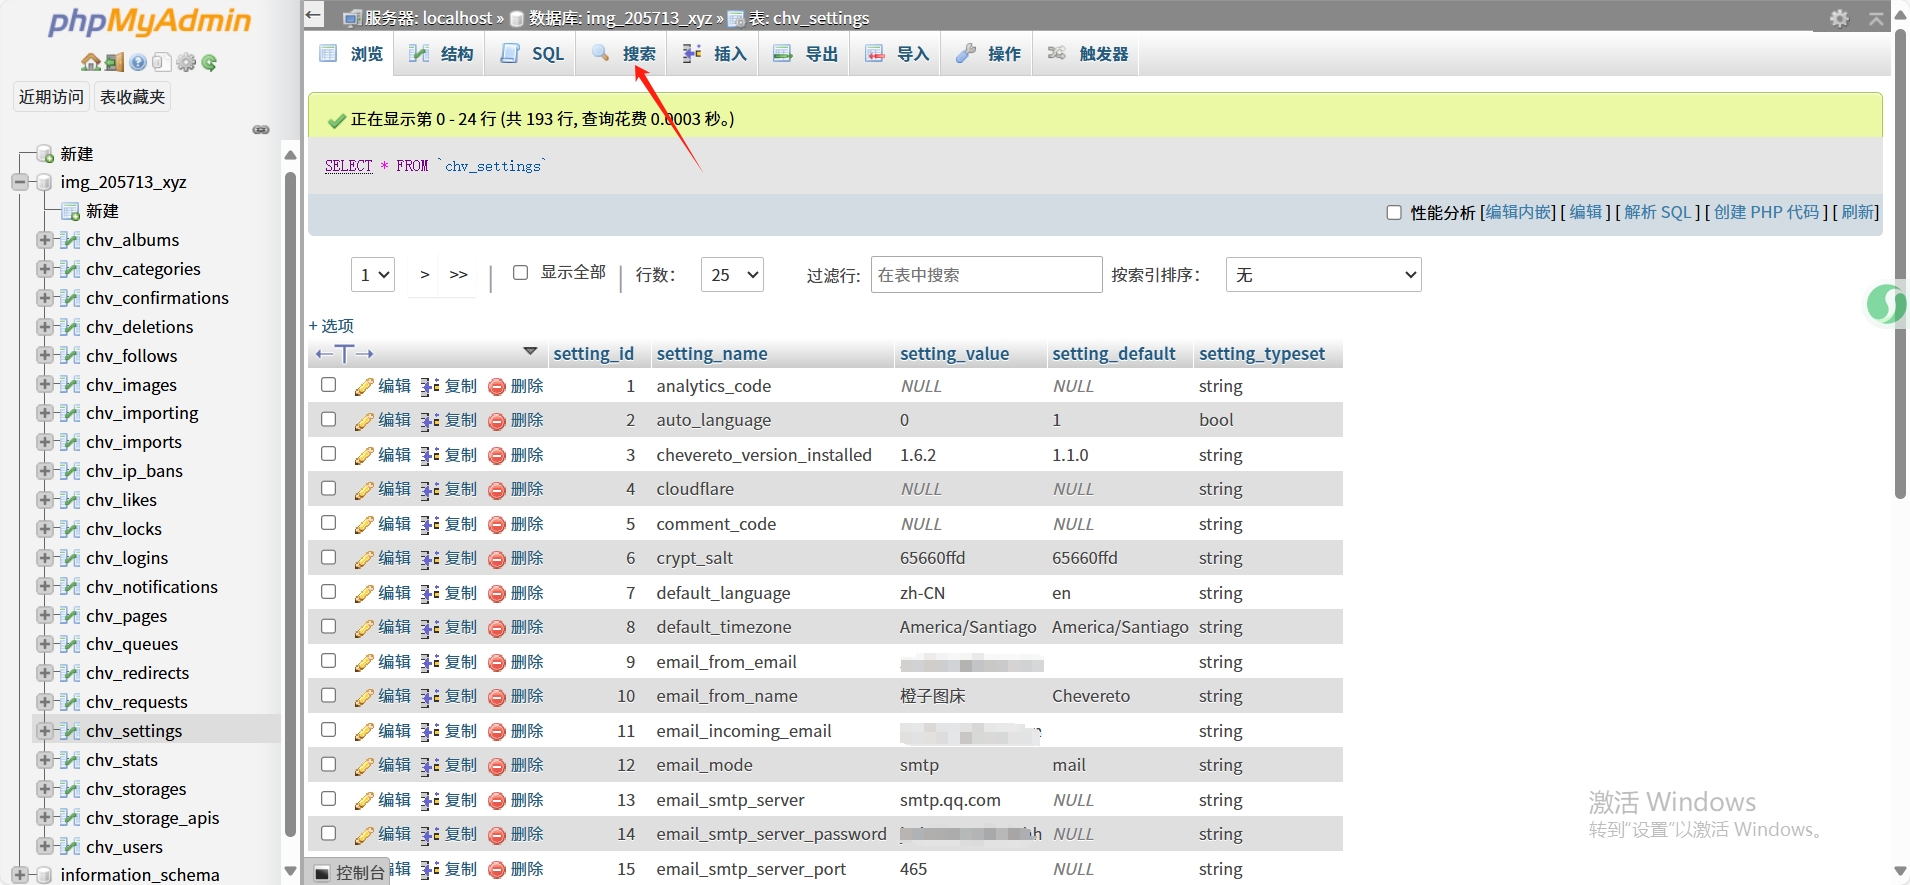Open the row count dropdown showing 25

(732, 275)
